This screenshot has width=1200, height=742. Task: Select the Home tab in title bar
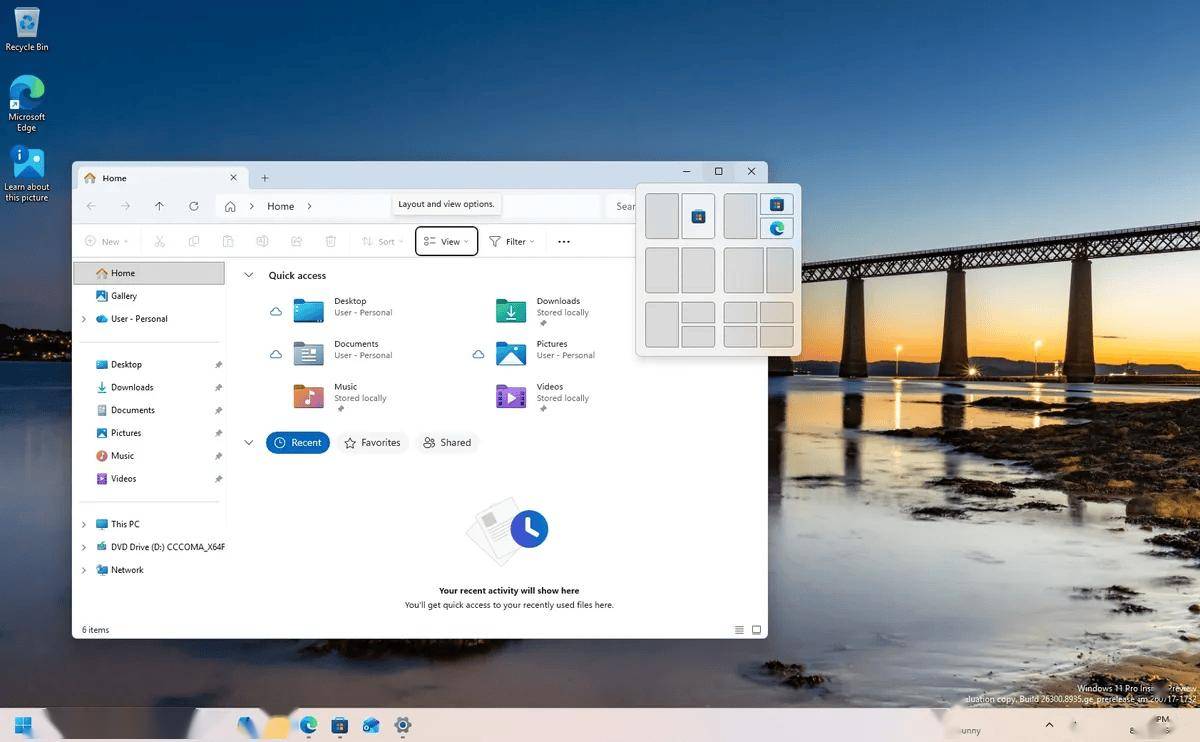(160, 178)
